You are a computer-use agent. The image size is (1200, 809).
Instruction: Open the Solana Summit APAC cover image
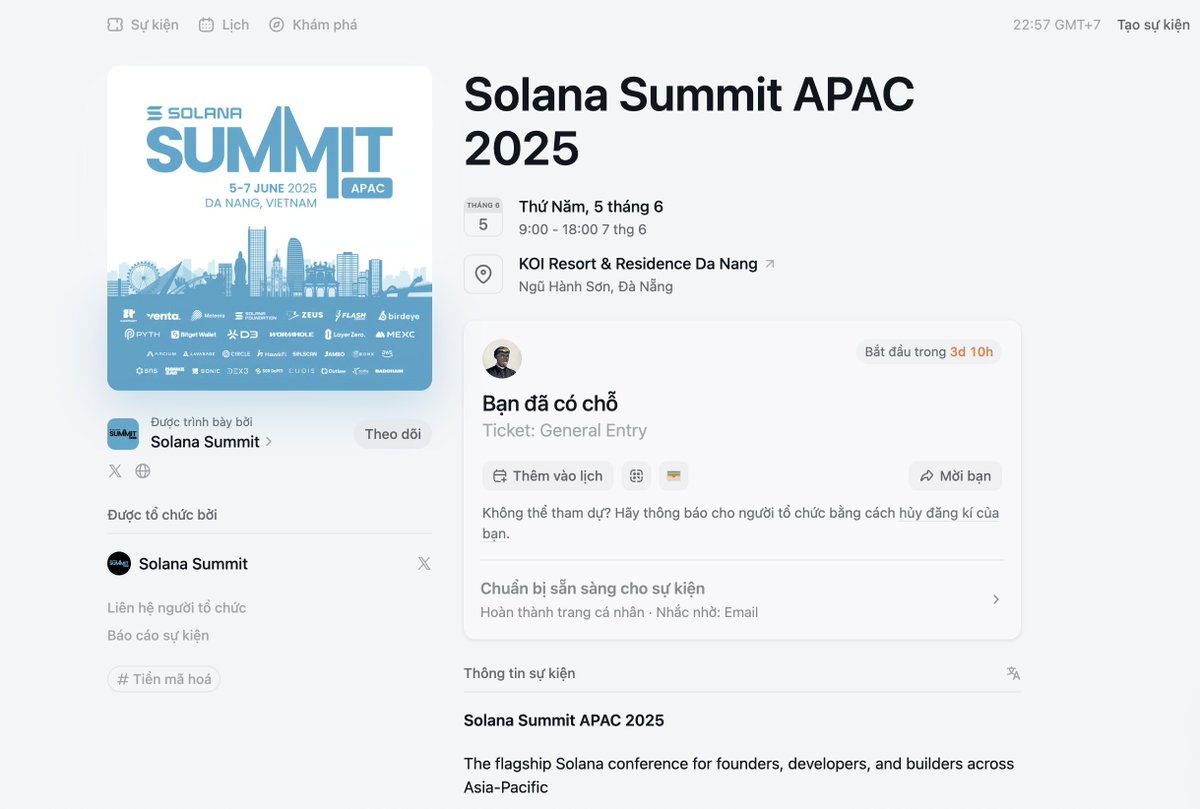coord(270,228)
